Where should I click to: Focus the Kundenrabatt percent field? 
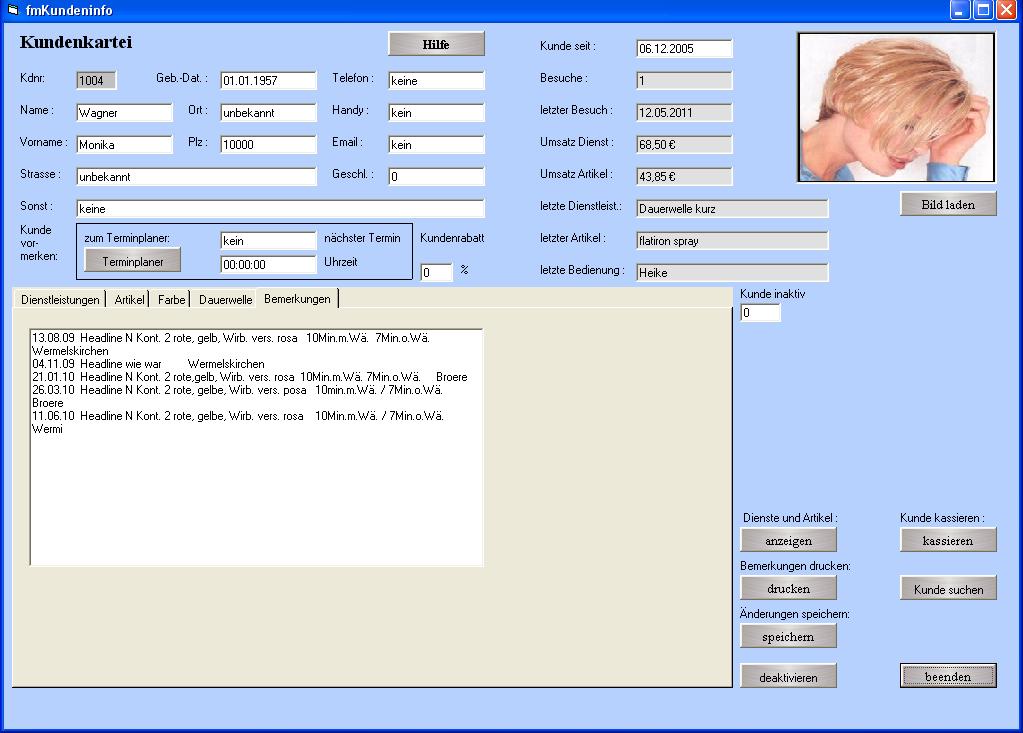(x=436, y=273)
